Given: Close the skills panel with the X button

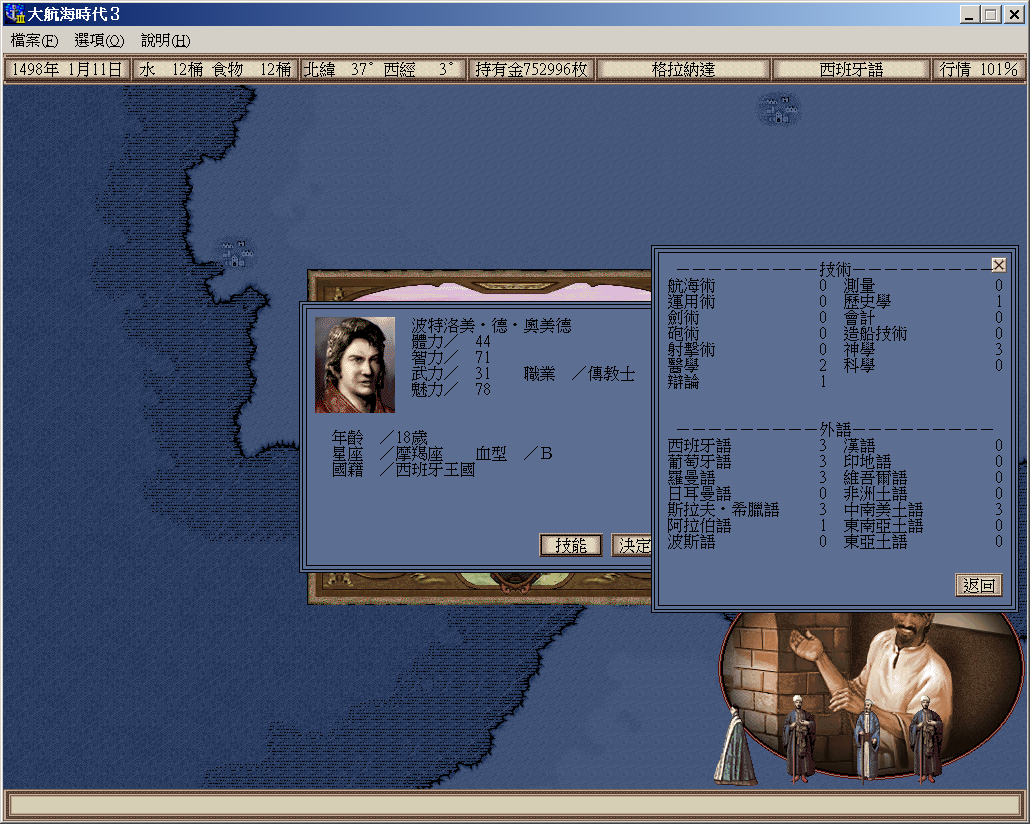Looking at the screenshot, I should click(998, 265).
